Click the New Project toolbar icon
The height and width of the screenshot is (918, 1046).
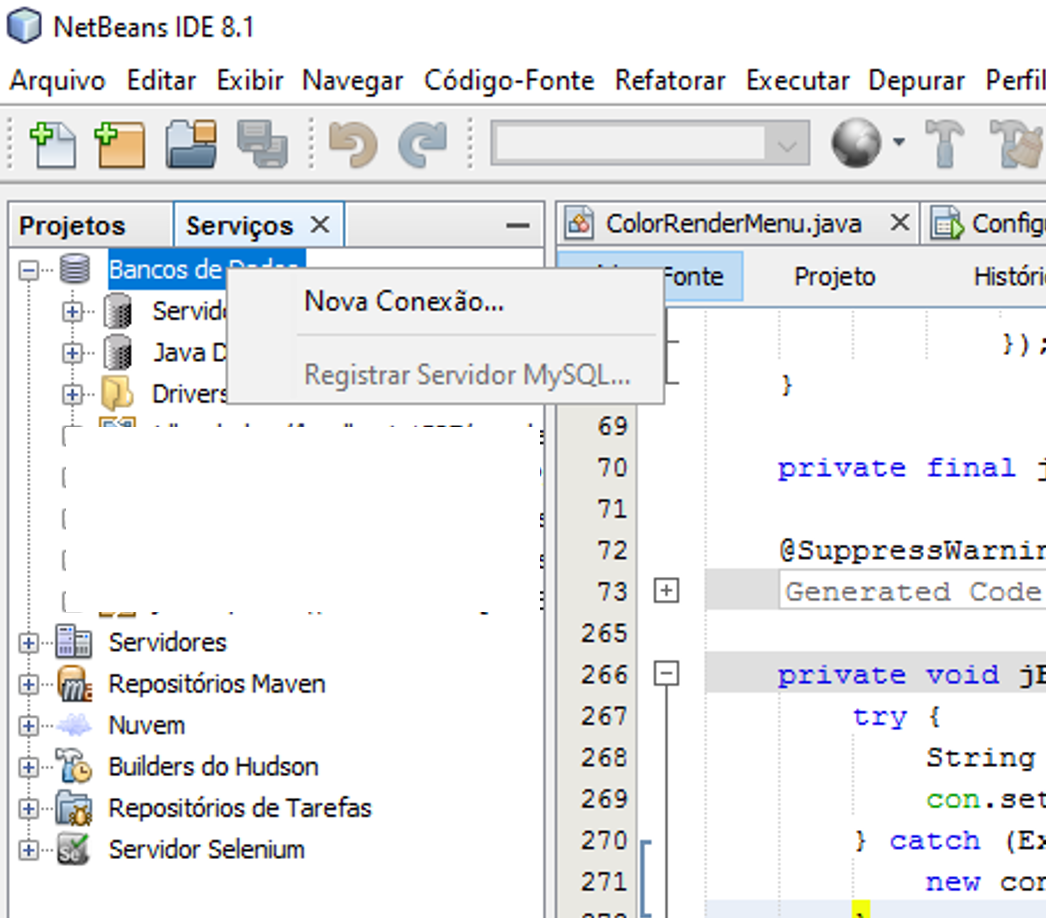click(119, 143)
